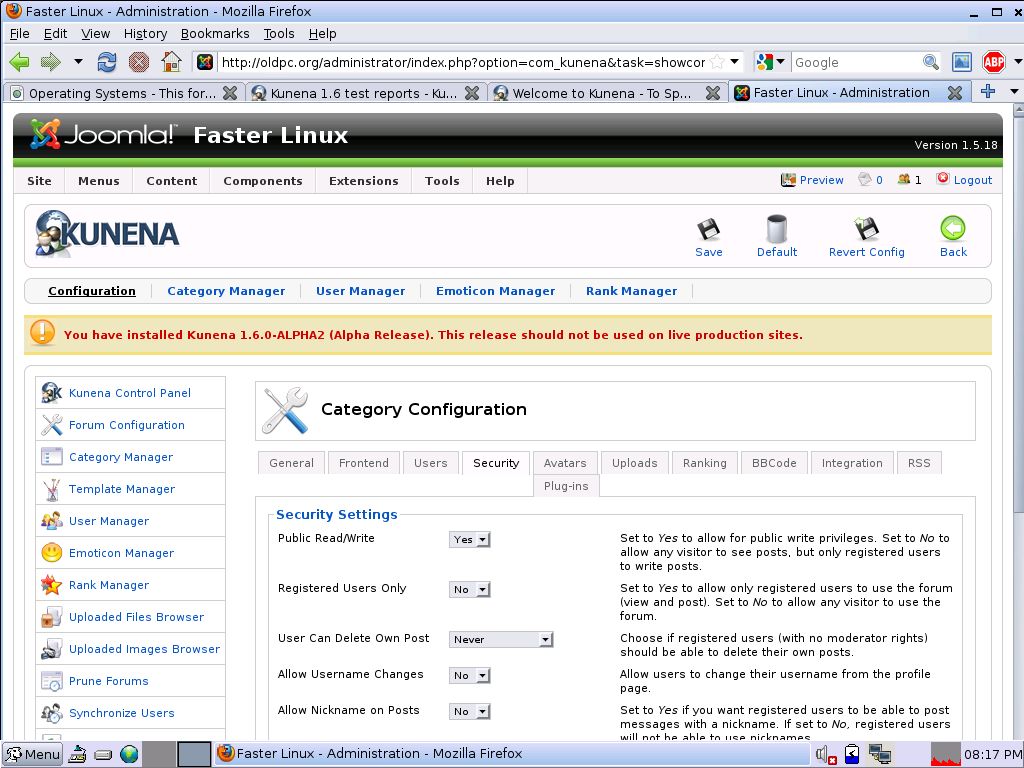Click the green Back icon
Image resolution: width=1024 pixels, height=768 pixels.
(953, 237)
